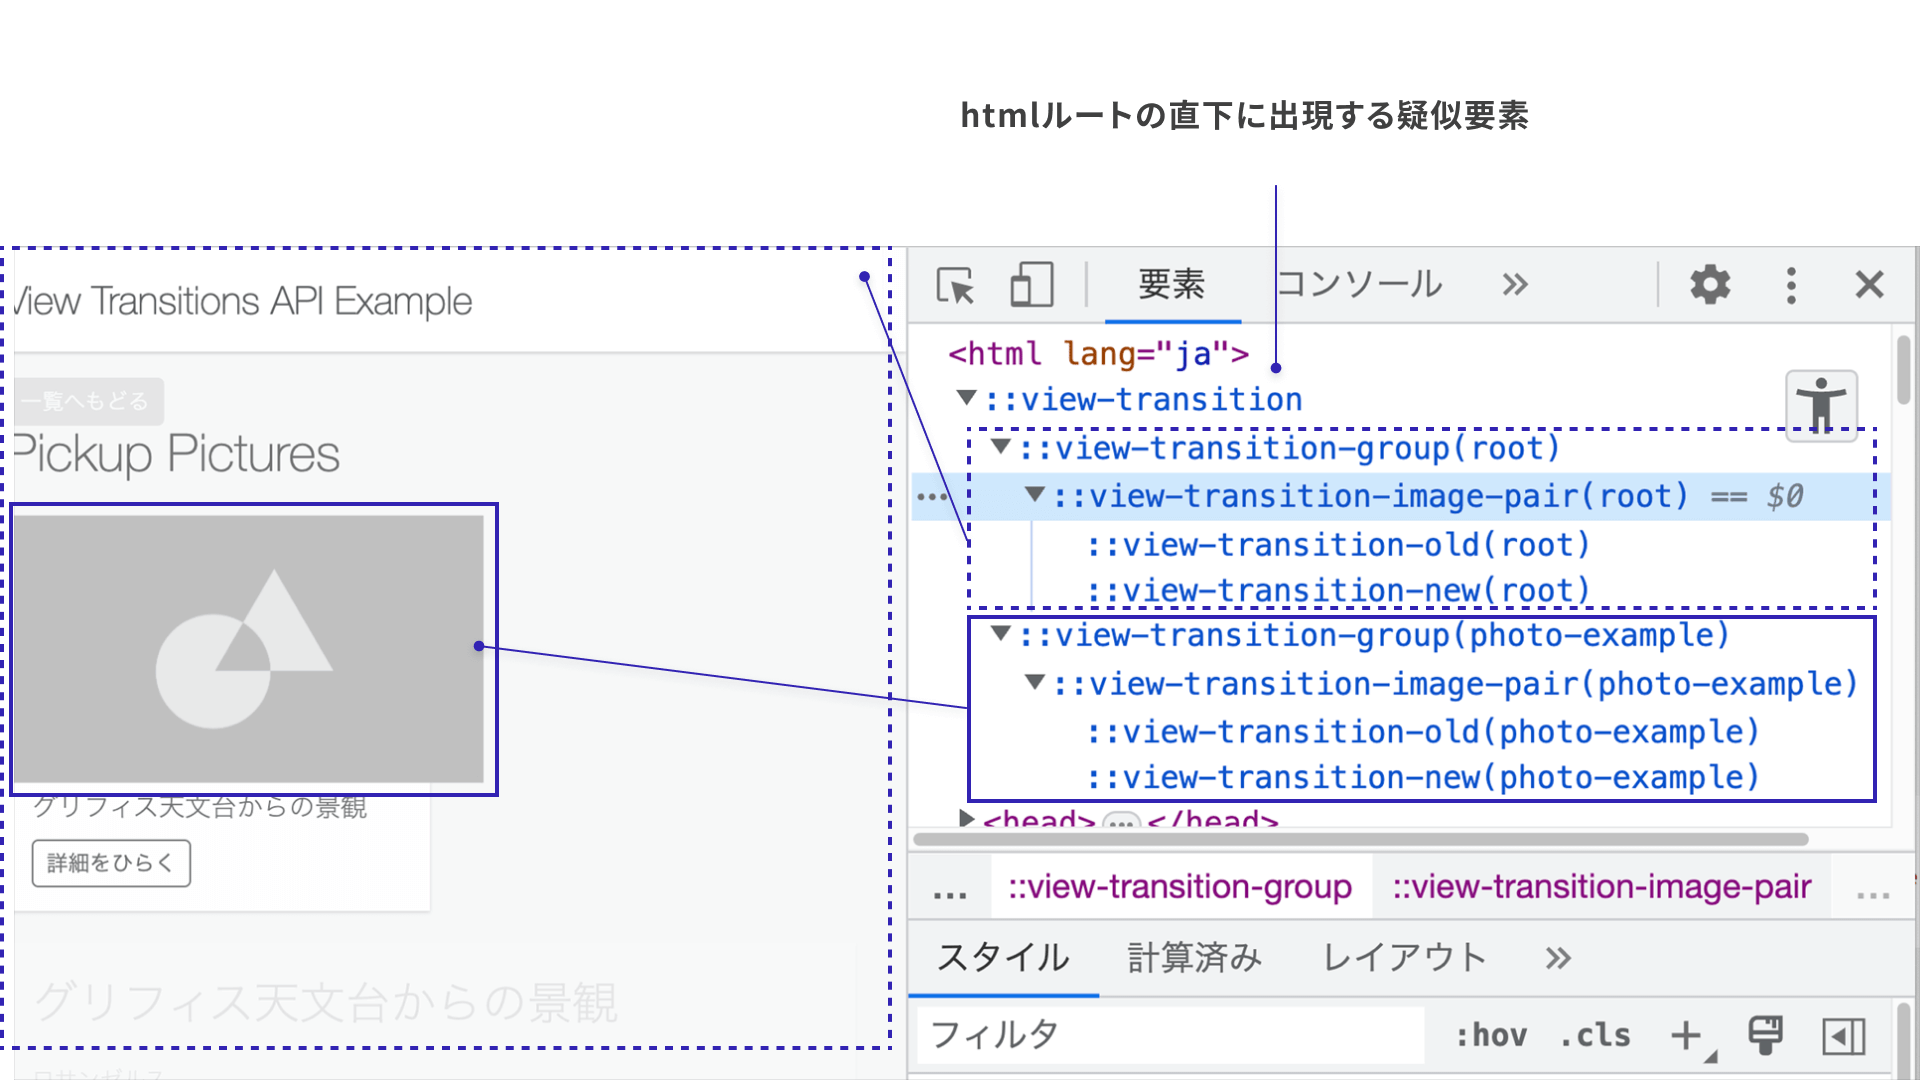Click the 詳細をひらく button
This screenshot has width=1920, height=1080.
point(111,863)
